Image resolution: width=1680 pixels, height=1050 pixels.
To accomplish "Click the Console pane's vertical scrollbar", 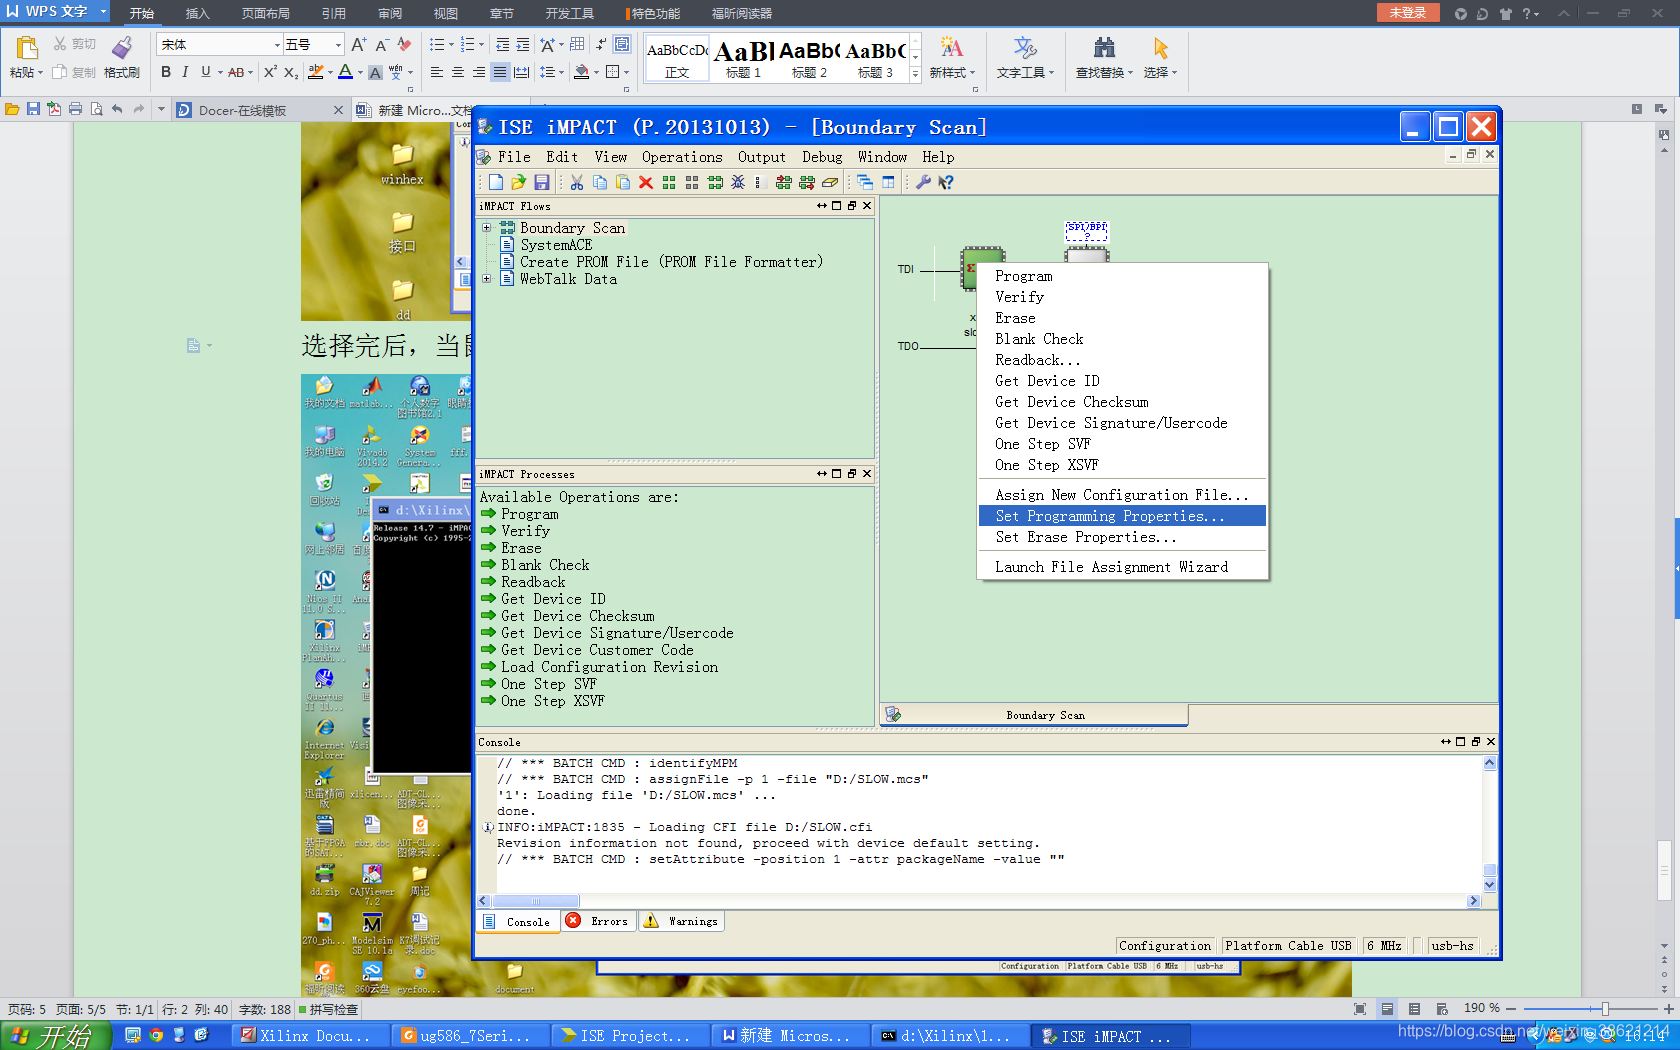I will 1490,824.
